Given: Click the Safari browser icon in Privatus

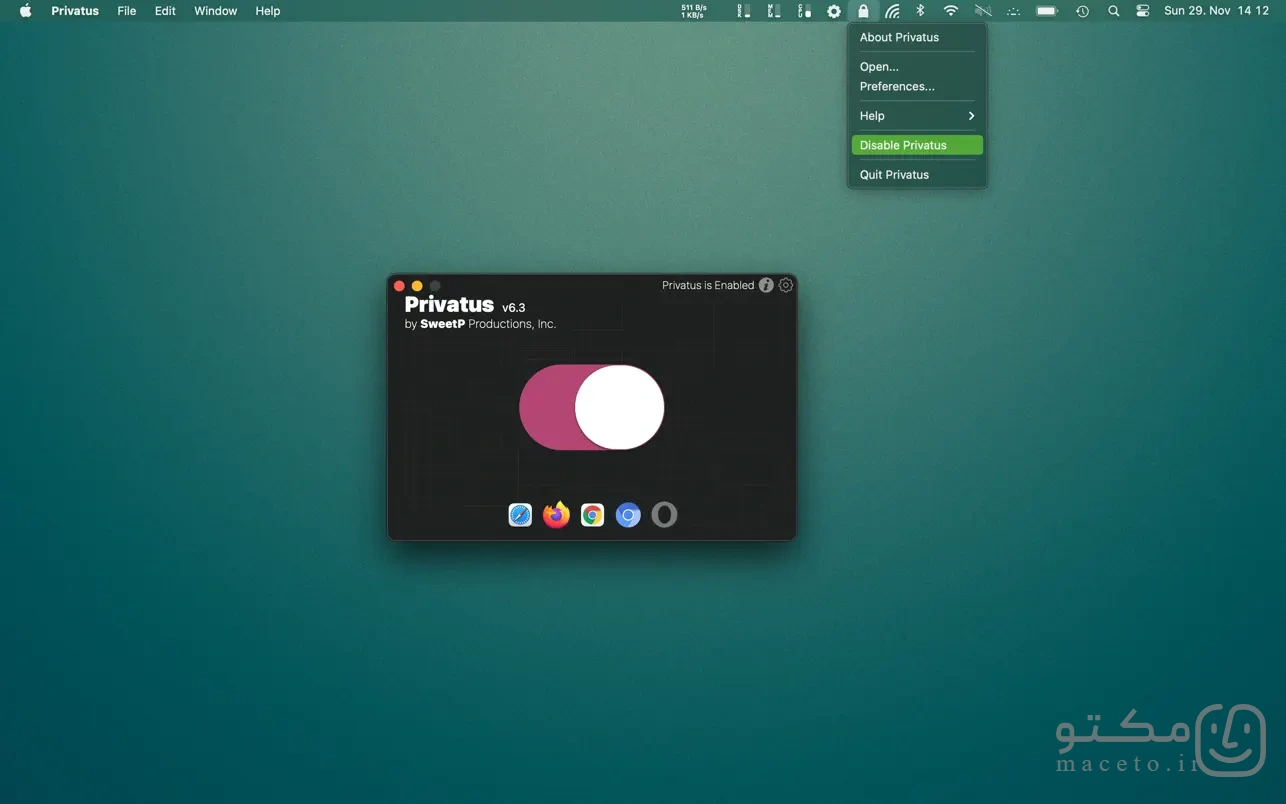Looking at the screenshot, I should click(520, 515).
